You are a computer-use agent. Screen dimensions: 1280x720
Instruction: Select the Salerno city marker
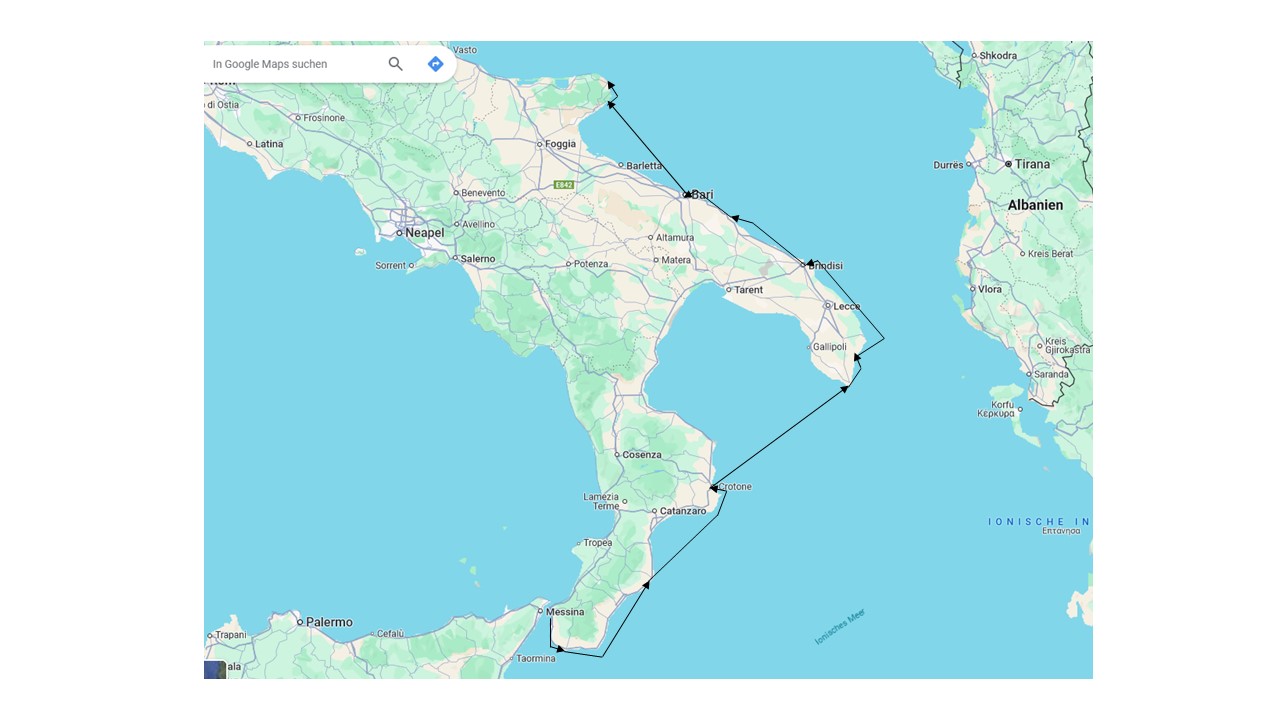pos(455,258)
